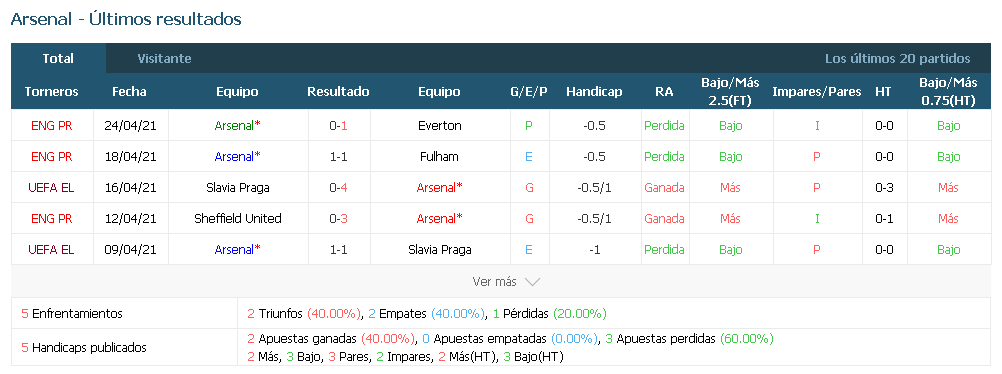This screenshot has width=1002, height=374.
Task: Open Everton team link
Action: (439, 126)
